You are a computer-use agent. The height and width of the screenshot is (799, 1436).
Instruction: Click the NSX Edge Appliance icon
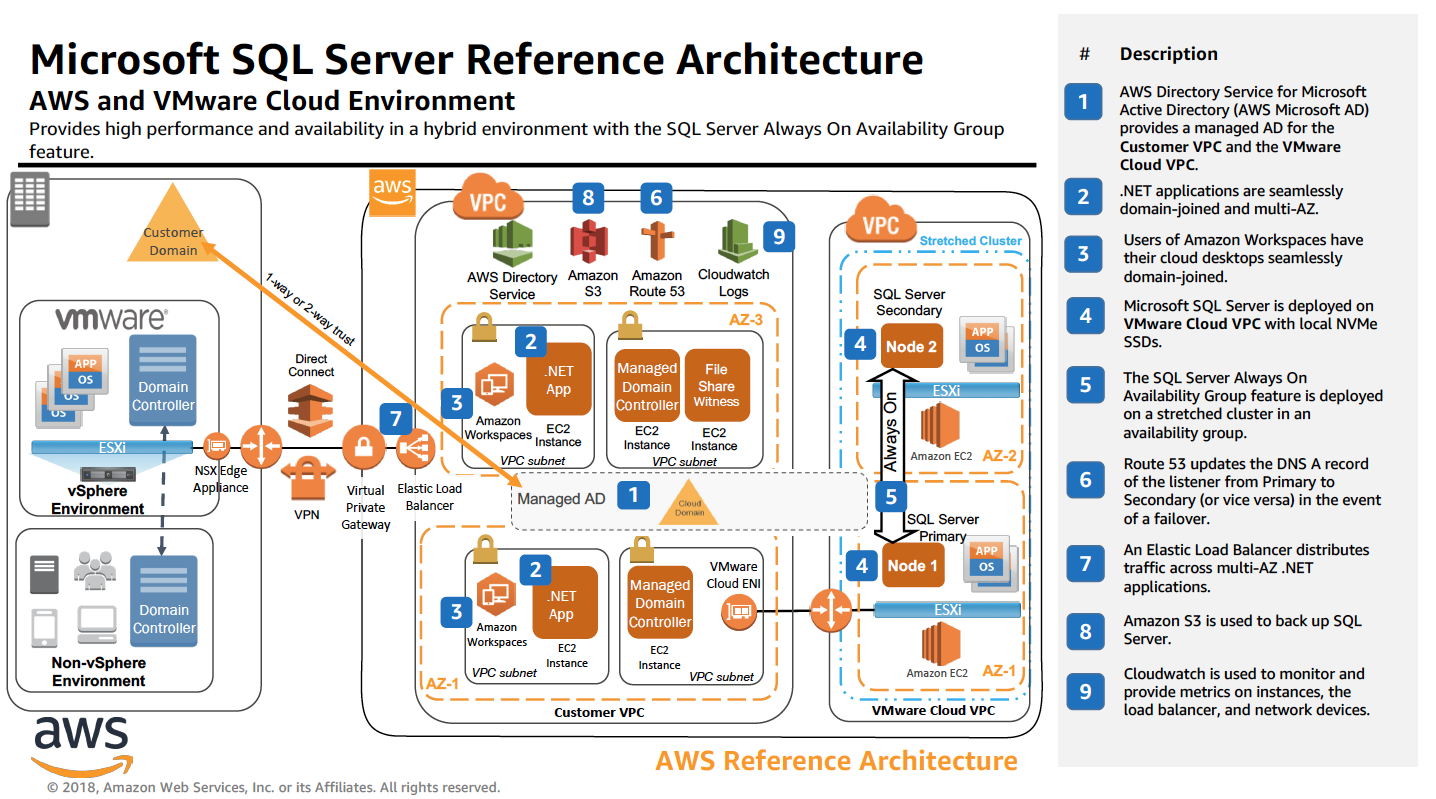click(x=215, y=445)
